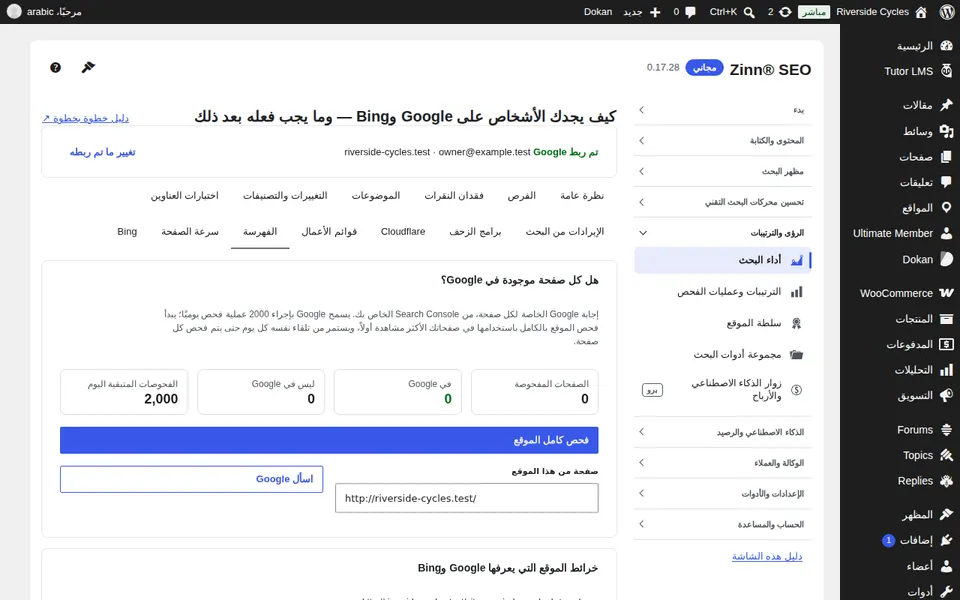Viewport: 960px width, 600px height.
Task: Click the اسأل Google button
Action: [191, 479]
